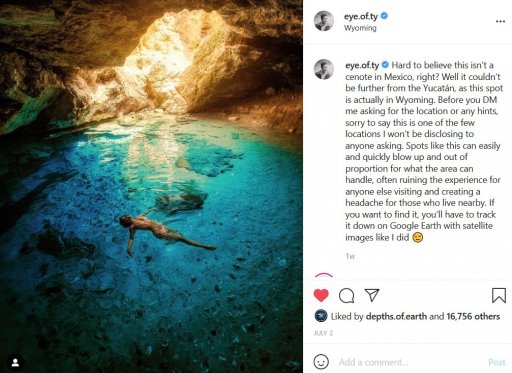Open eye.of.ty profile picture in header

tap(324, 21)
